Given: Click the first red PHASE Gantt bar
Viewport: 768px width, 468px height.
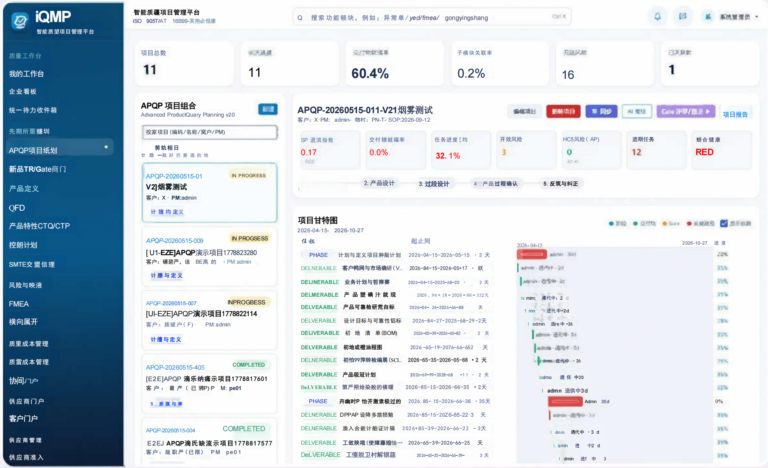Looking at the screenshot, I should point(532,254).
